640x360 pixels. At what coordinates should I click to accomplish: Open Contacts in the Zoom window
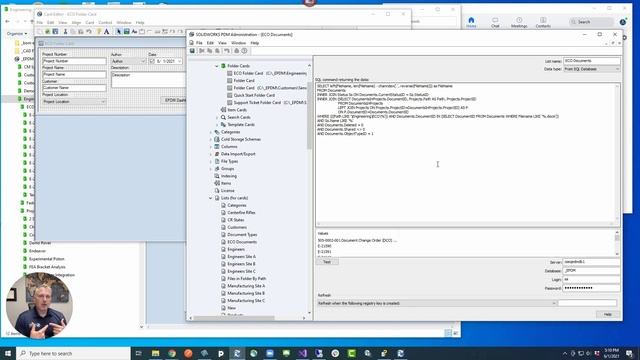click(543, 22)
